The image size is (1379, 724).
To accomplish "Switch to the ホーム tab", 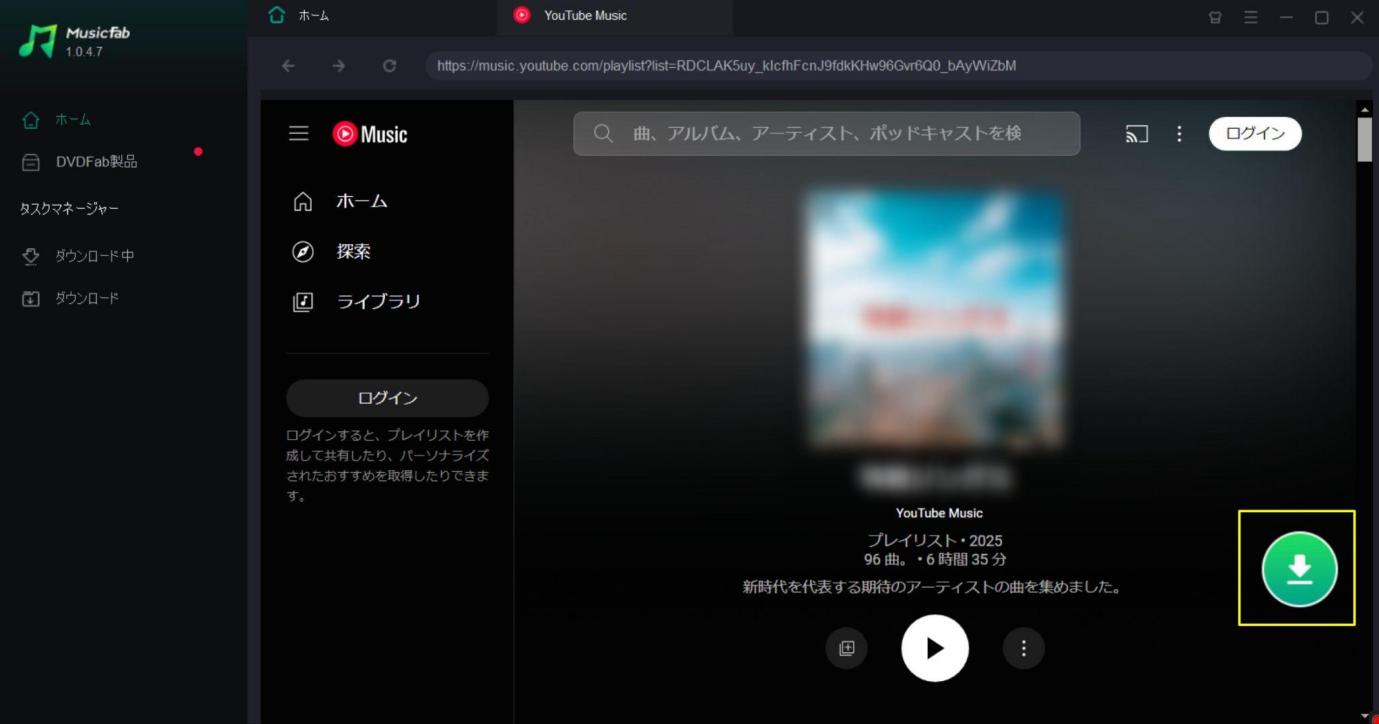I will tap(300, 16).
